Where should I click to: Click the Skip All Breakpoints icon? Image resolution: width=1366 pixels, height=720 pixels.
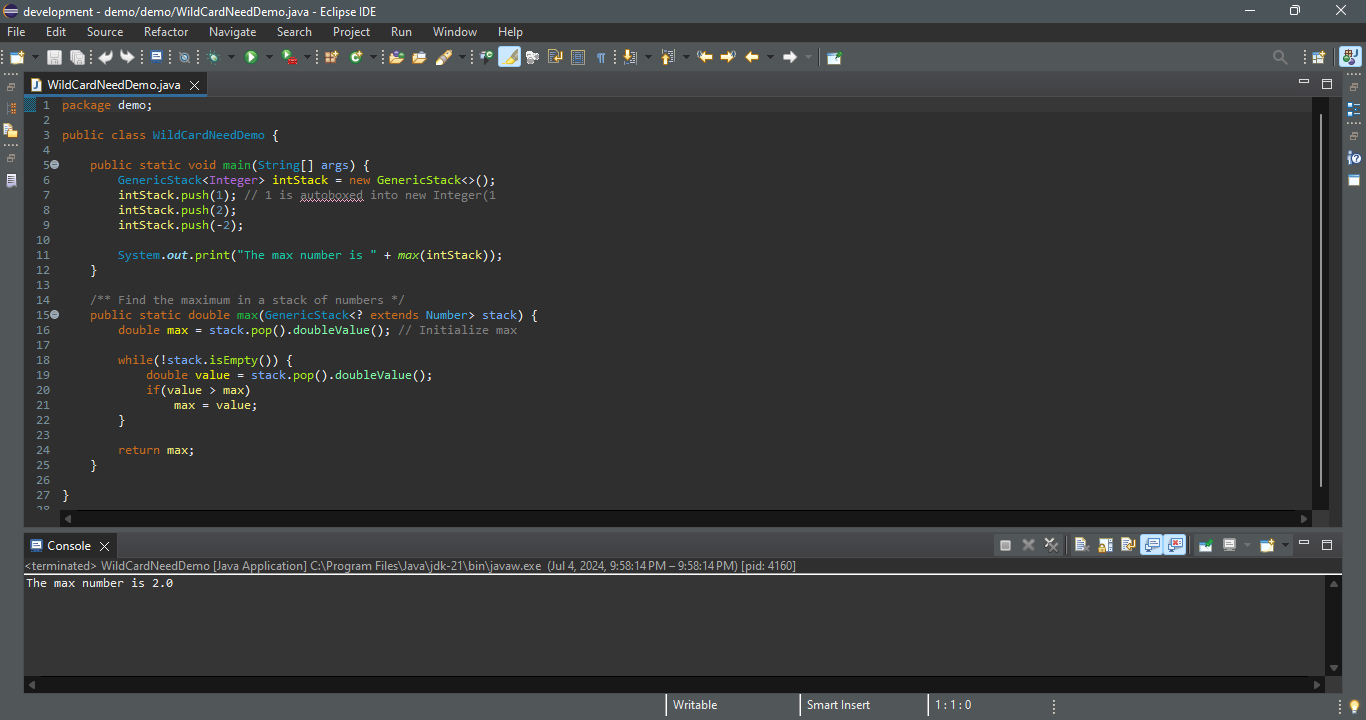tap(184, 57)
